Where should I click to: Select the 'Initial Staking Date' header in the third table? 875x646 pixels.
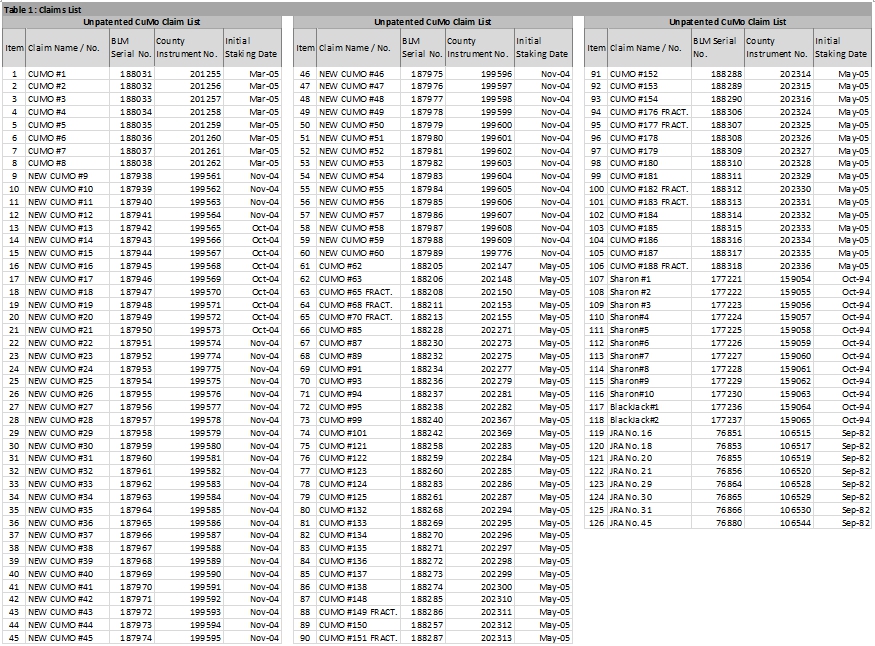841,47
